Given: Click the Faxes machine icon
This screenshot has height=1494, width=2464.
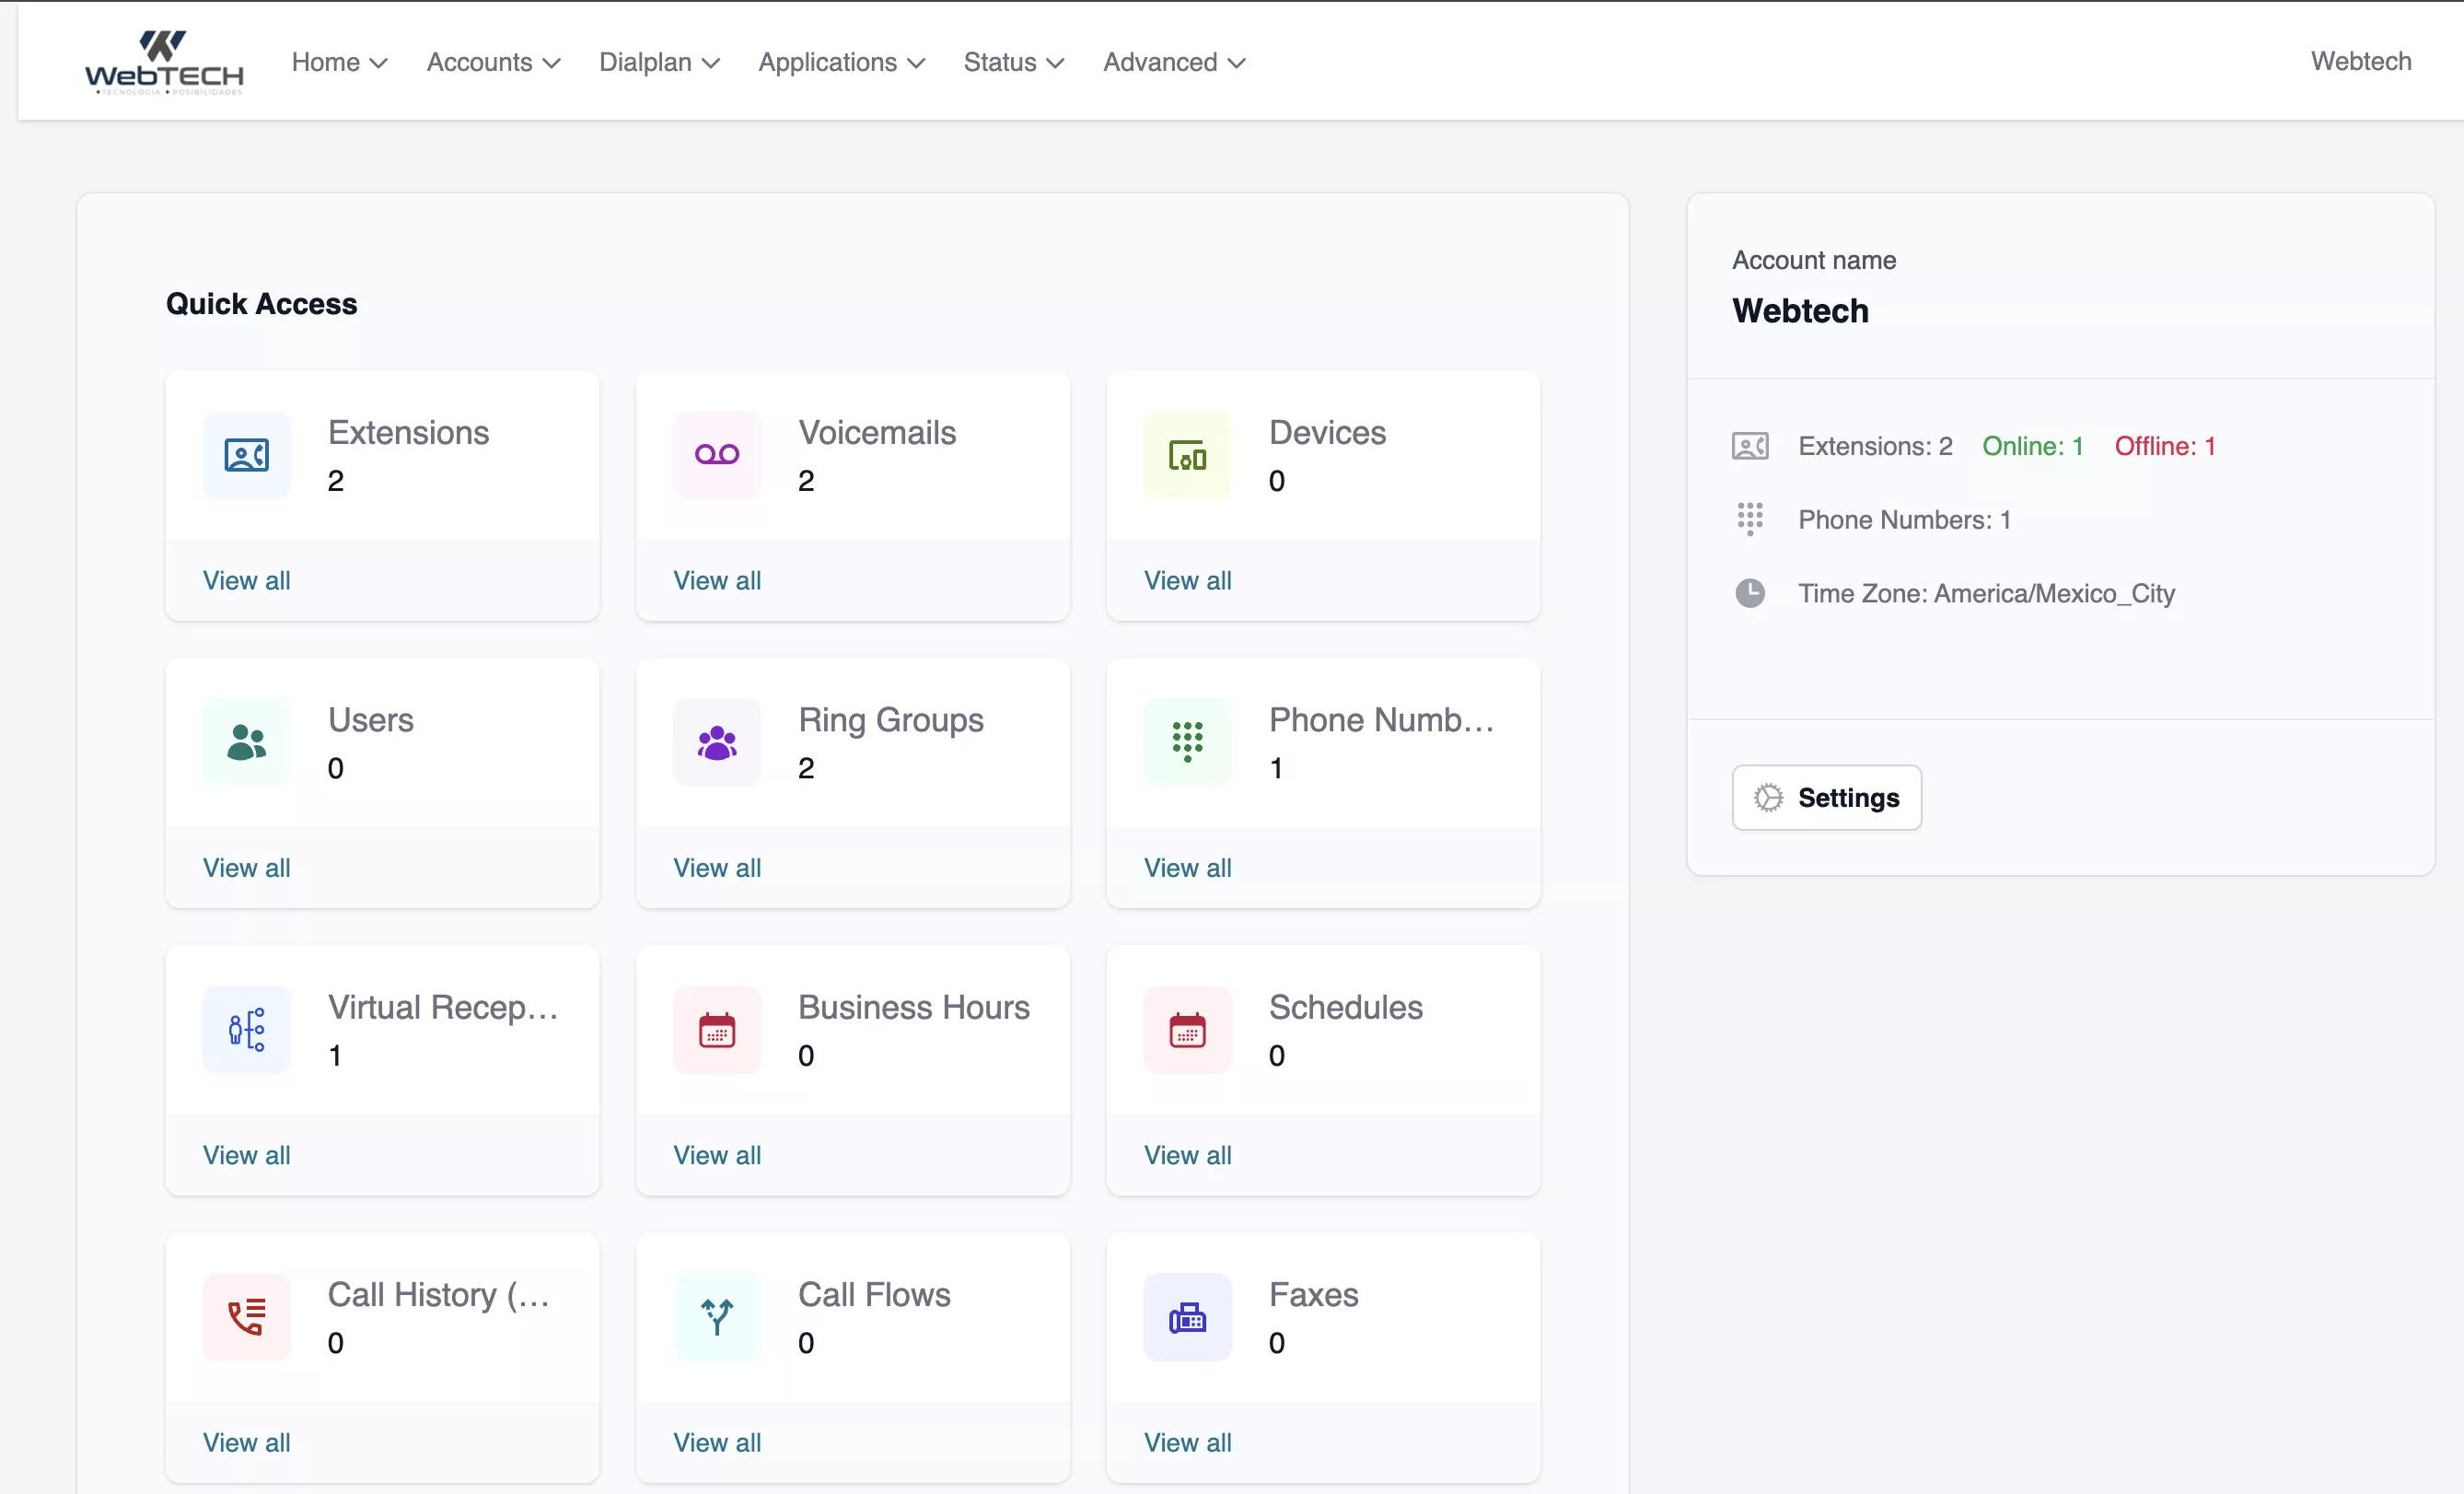Looking at the screenshot, I should point(1187,1316).
